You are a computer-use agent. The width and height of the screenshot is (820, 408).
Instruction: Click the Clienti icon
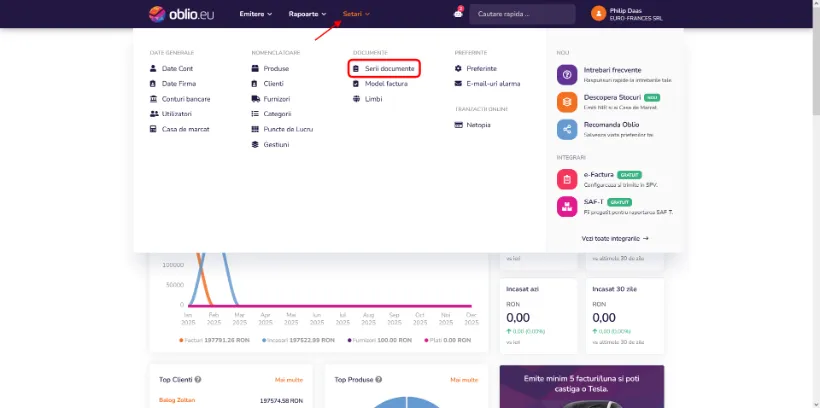tap(255, 84)
